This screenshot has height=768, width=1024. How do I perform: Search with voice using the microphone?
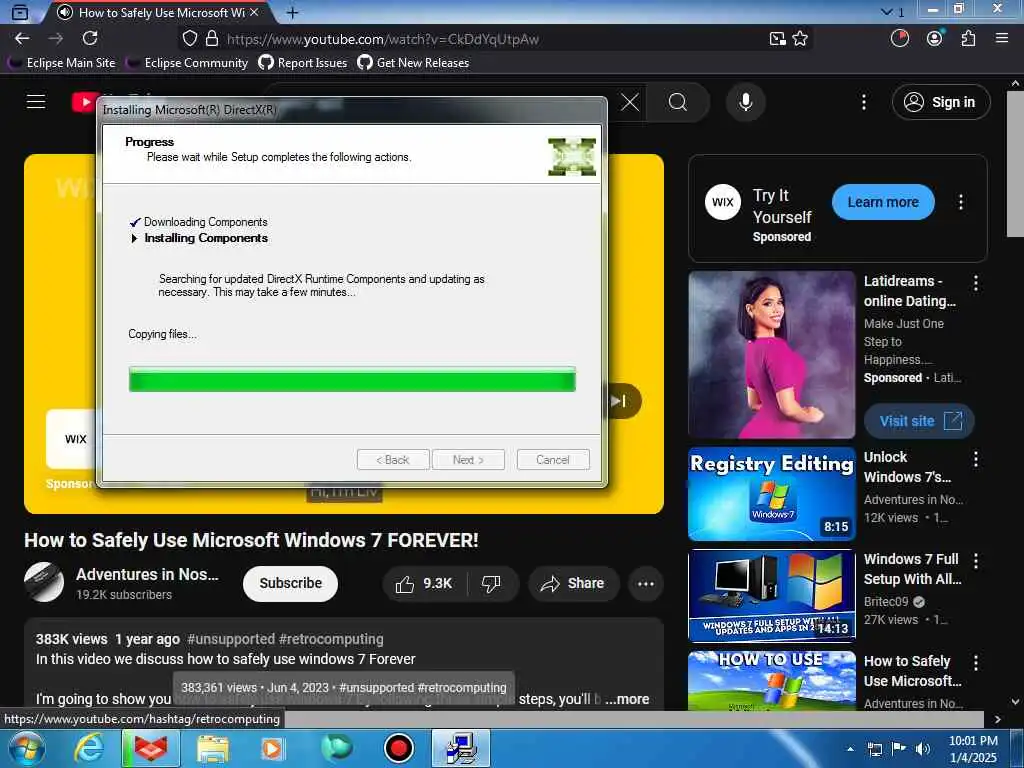pyautogui.click(x=746, y=102)
